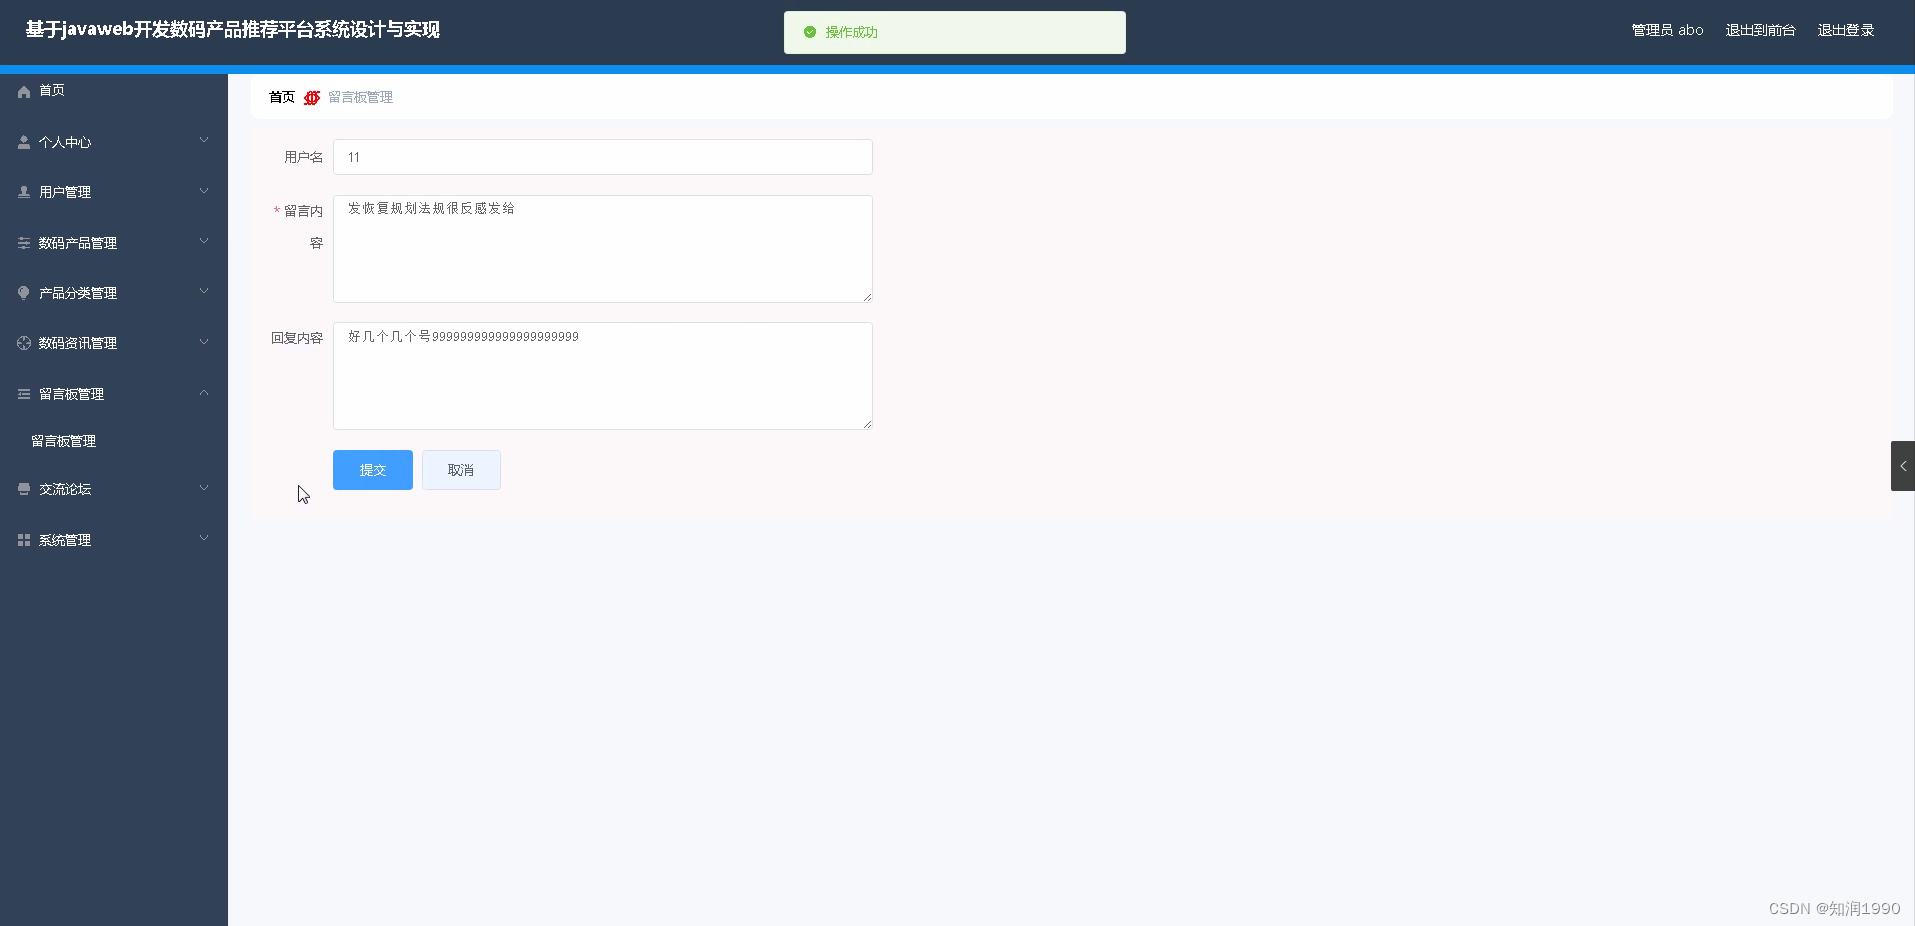The image size is (1915, 926).
Task: Select the 个人中心 user icon
Action: 22,141
